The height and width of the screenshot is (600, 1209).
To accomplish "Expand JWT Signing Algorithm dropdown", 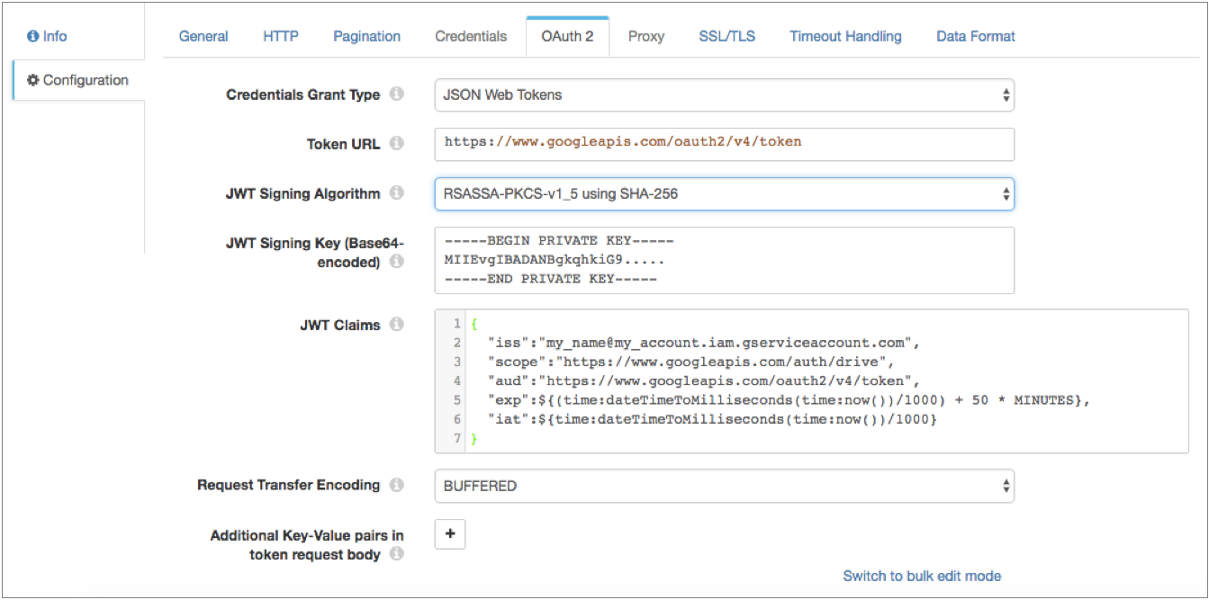I will coord(724,194).
